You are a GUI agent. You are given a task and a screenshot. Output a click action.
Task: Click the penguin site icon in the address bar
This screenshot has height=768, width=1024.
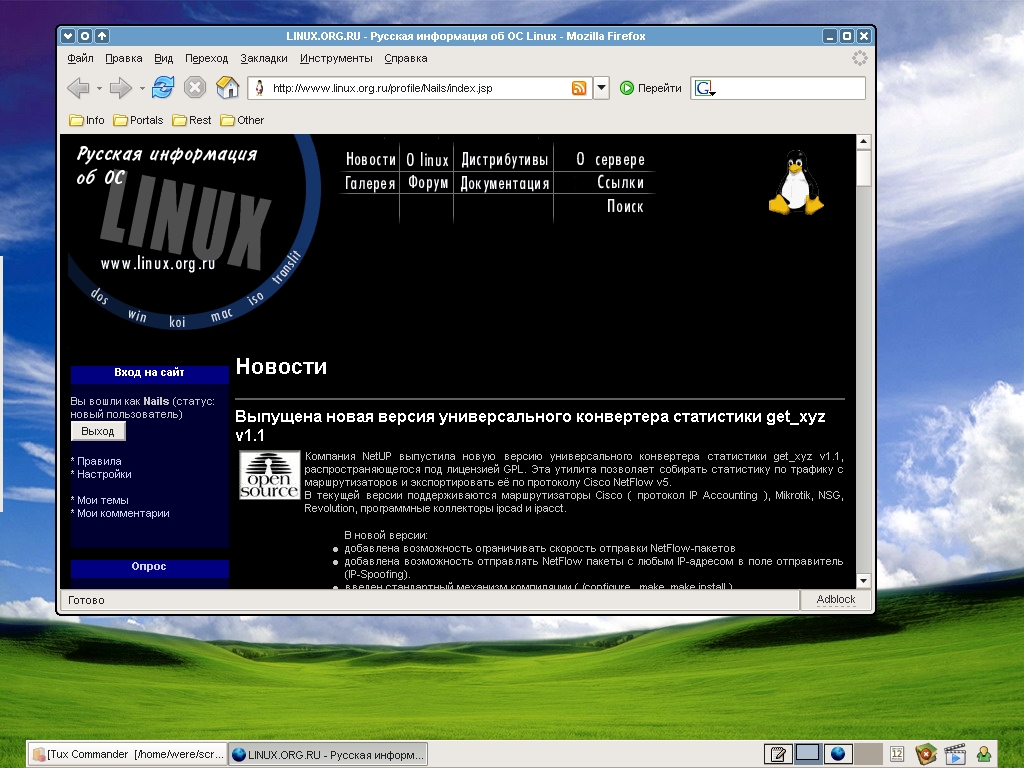point(259,88)
